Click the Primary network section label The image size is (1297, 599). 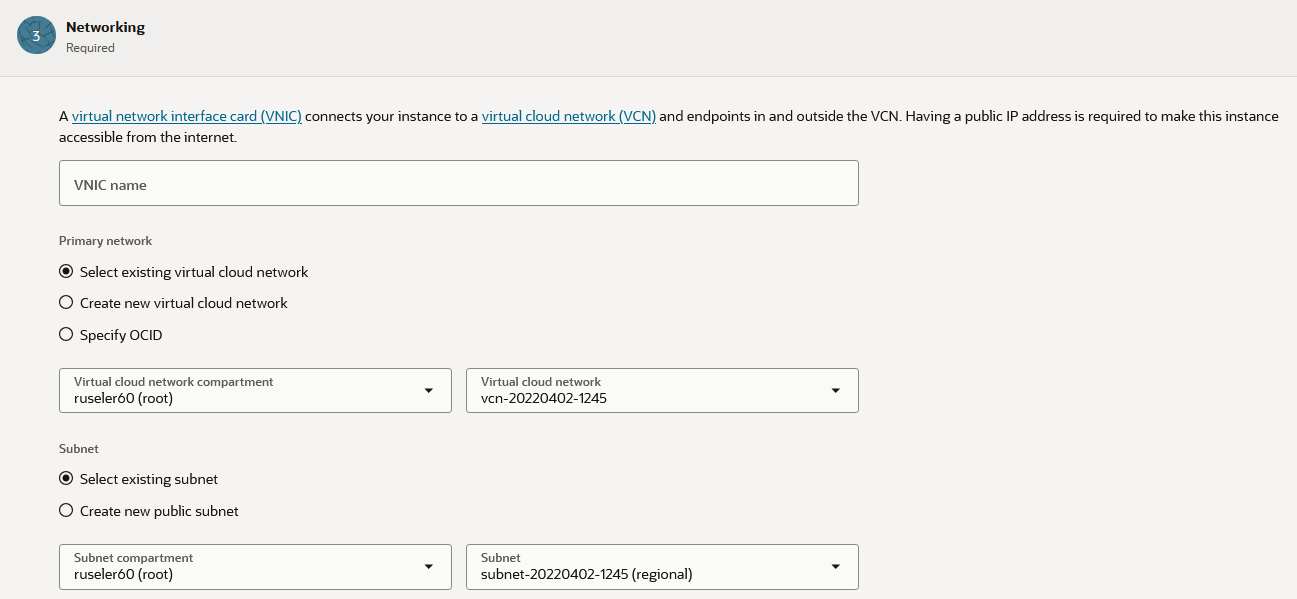(105, 241)
